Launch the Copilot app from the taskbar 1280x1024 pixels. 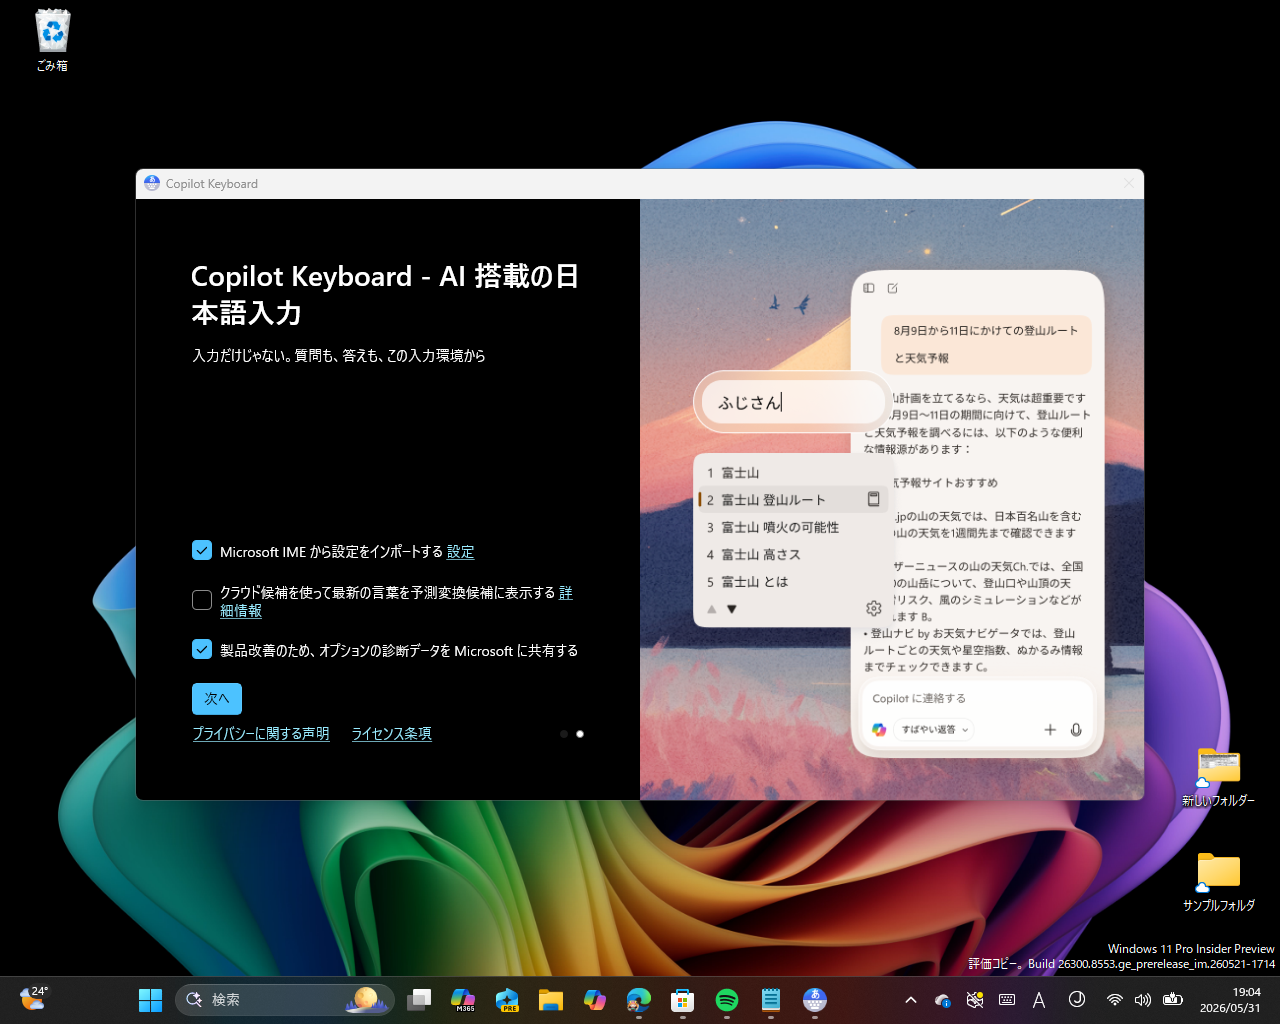click(x=595, y=999)
